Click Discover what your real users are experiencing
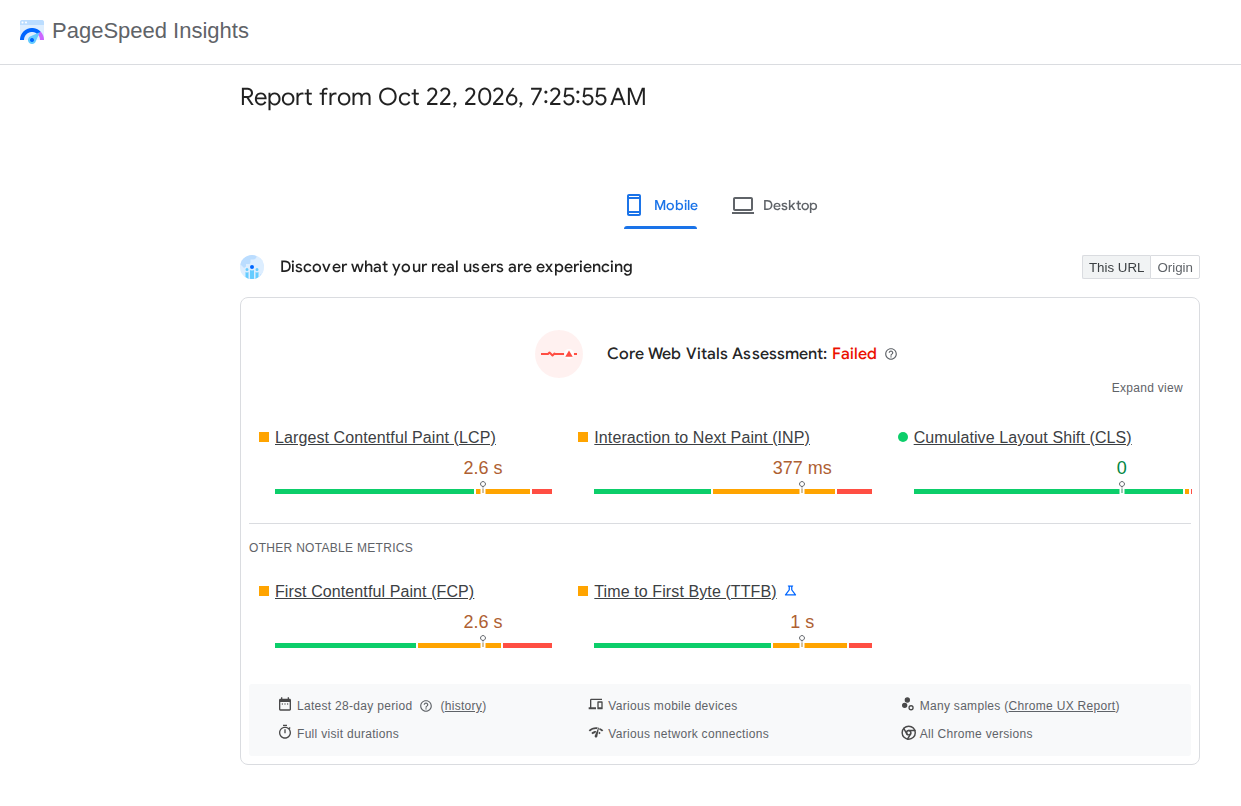 456,267
